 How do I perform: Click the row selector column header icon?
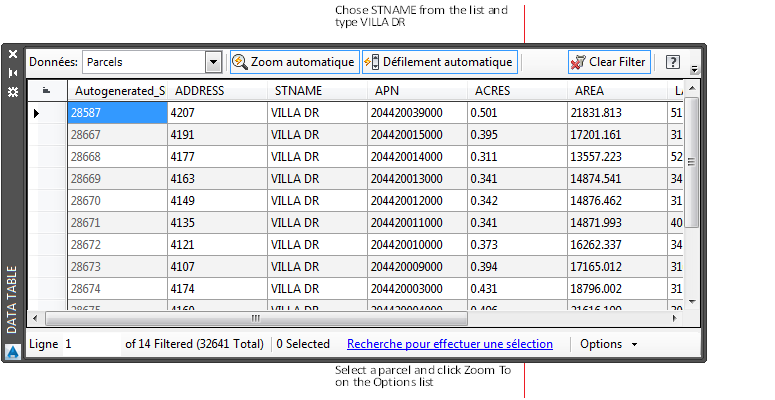coord(47,90)
